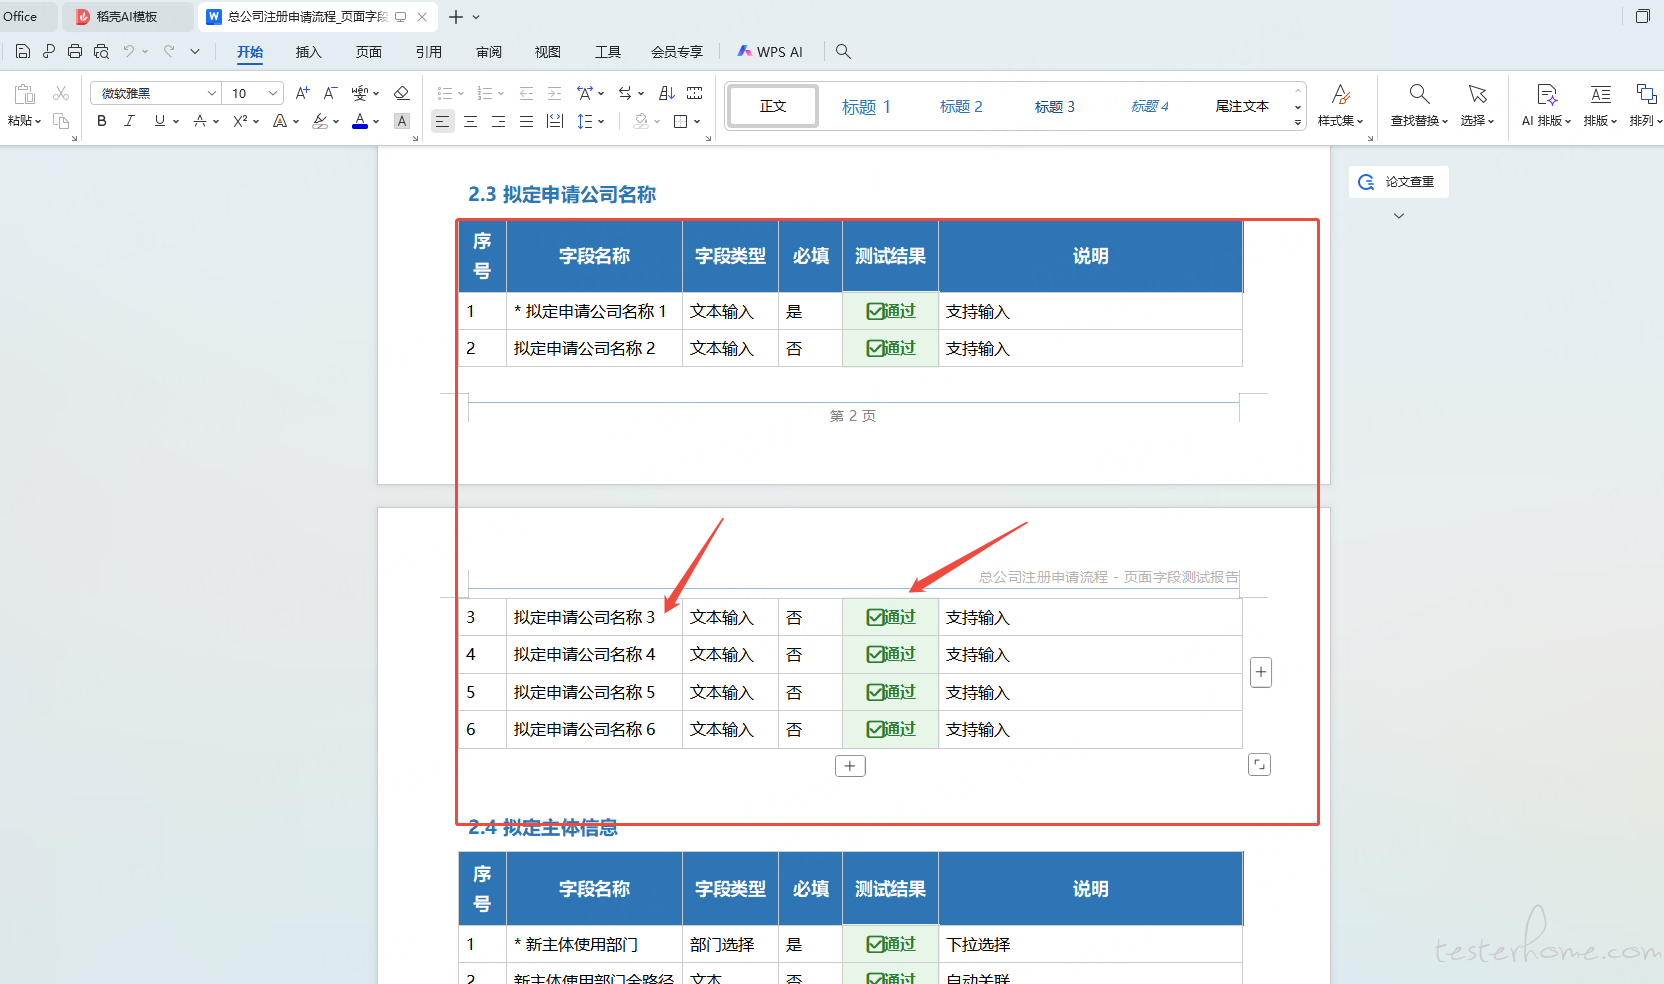Click the clear formatting eraser icon
This screenshot has height=984, width=1664.
click(402, 93)
